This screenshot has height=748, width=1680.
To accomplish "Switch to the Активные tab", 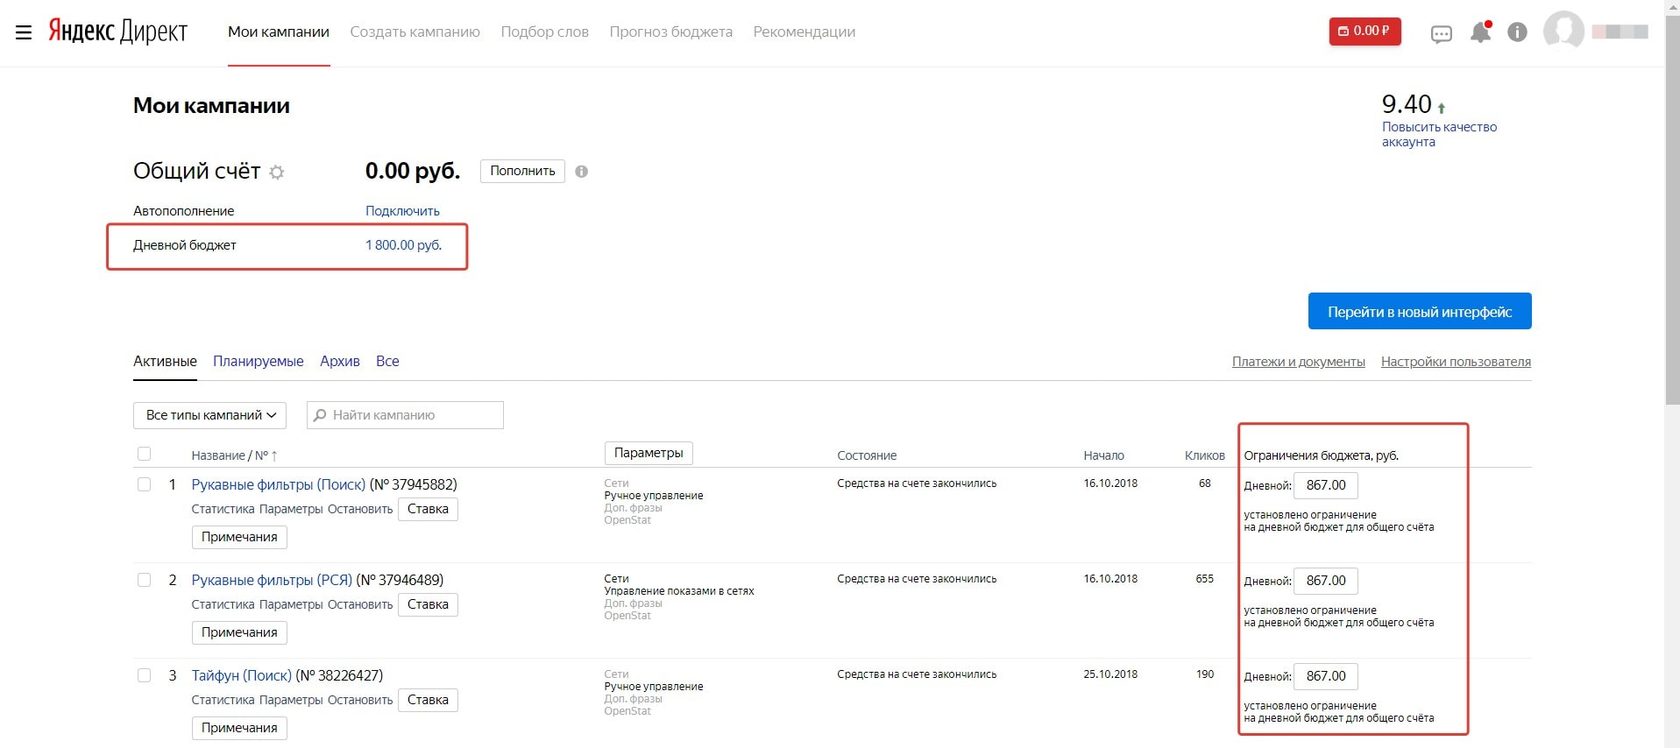I will [x=165, y=361].
